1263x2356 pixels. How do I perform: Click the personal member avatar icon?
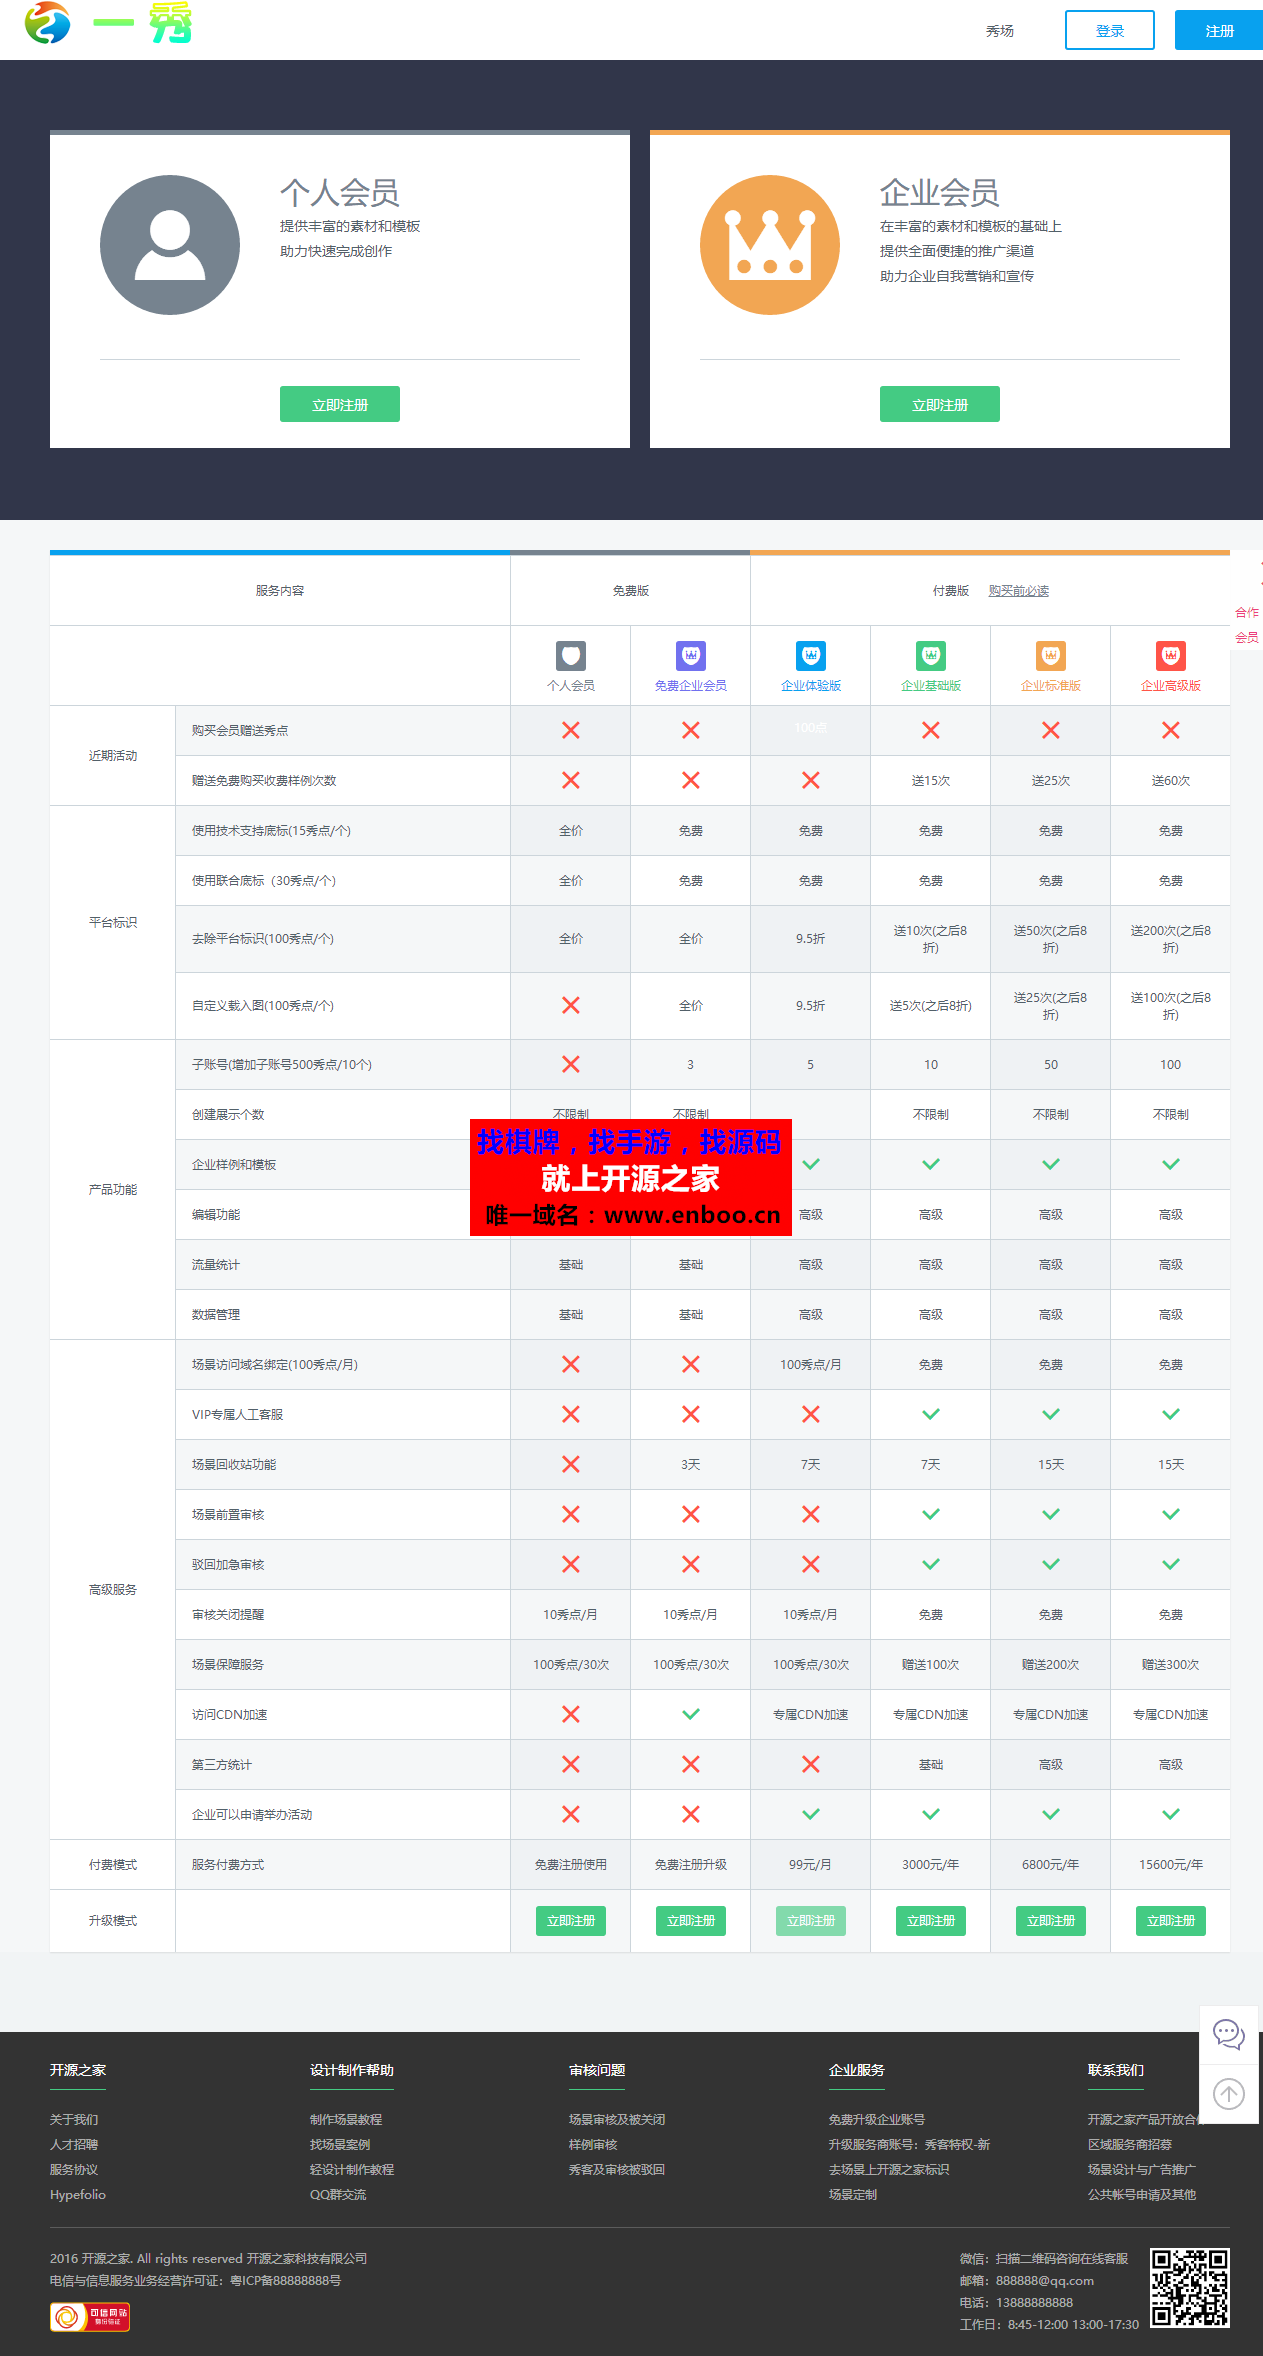point(170,245)
